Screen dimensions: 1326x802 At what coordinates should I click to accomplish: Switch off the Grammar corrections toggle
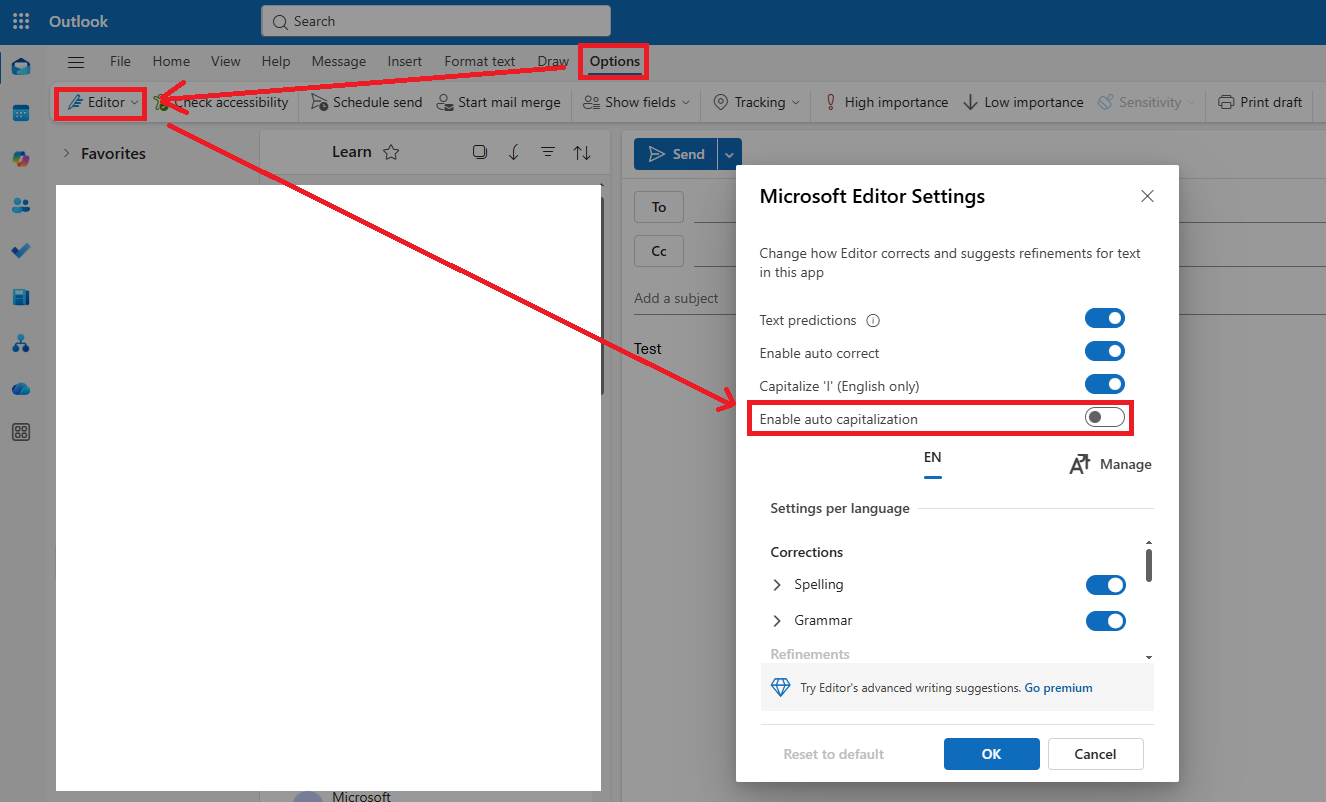1106,621
